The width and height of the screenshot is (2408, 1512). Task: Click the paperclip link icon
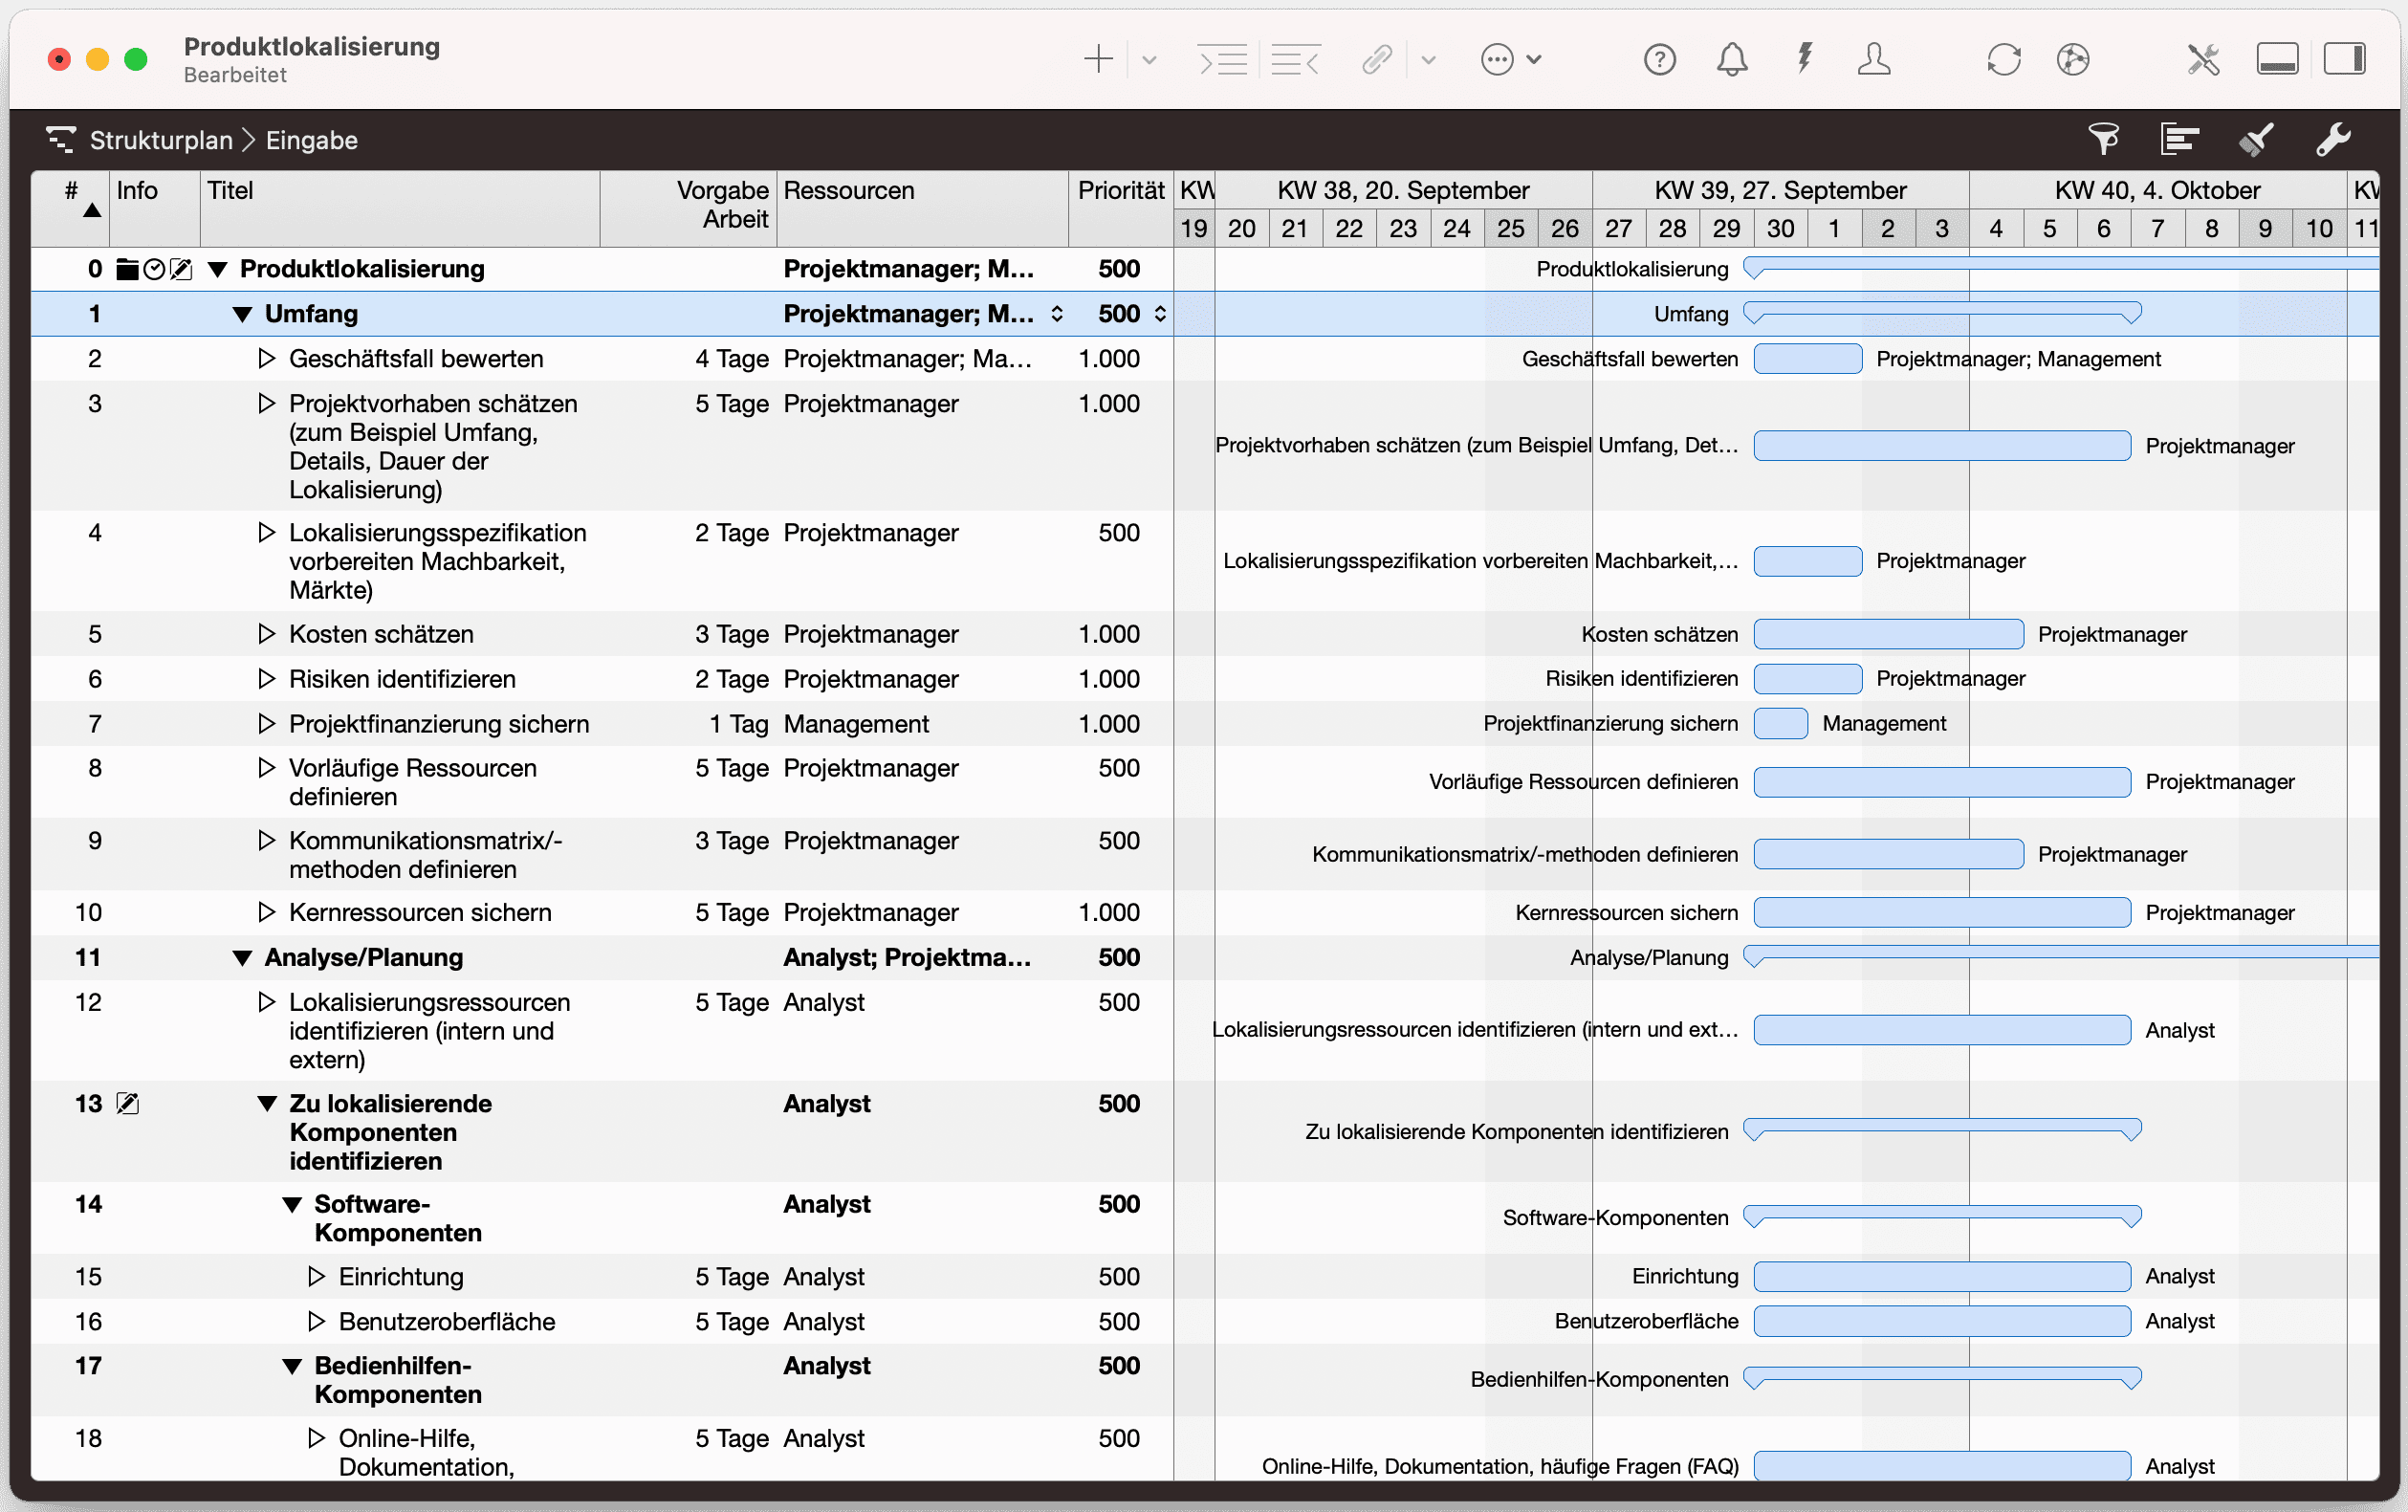point(1377,60)
